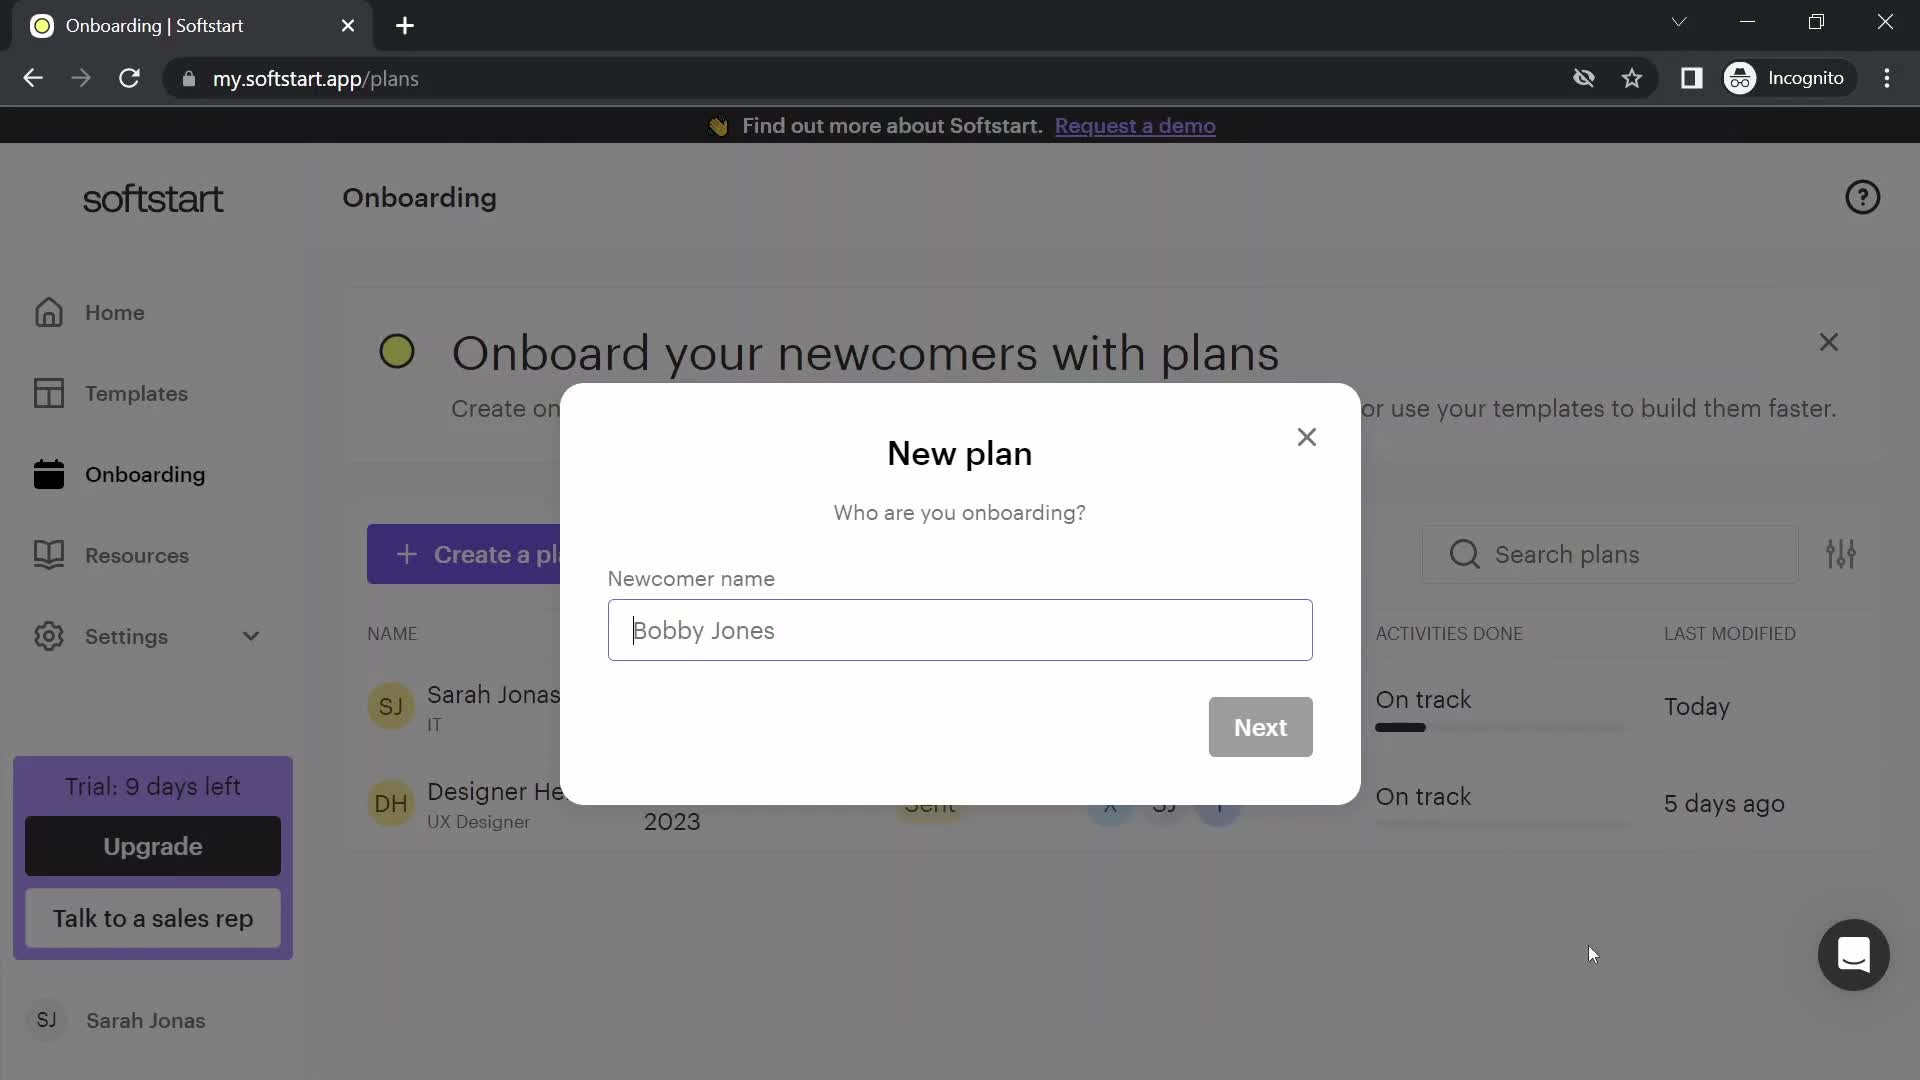This screenshot has width=1920, height=1080.
Task: Click the Softstart Home icon
Action: tap(49, 313)
